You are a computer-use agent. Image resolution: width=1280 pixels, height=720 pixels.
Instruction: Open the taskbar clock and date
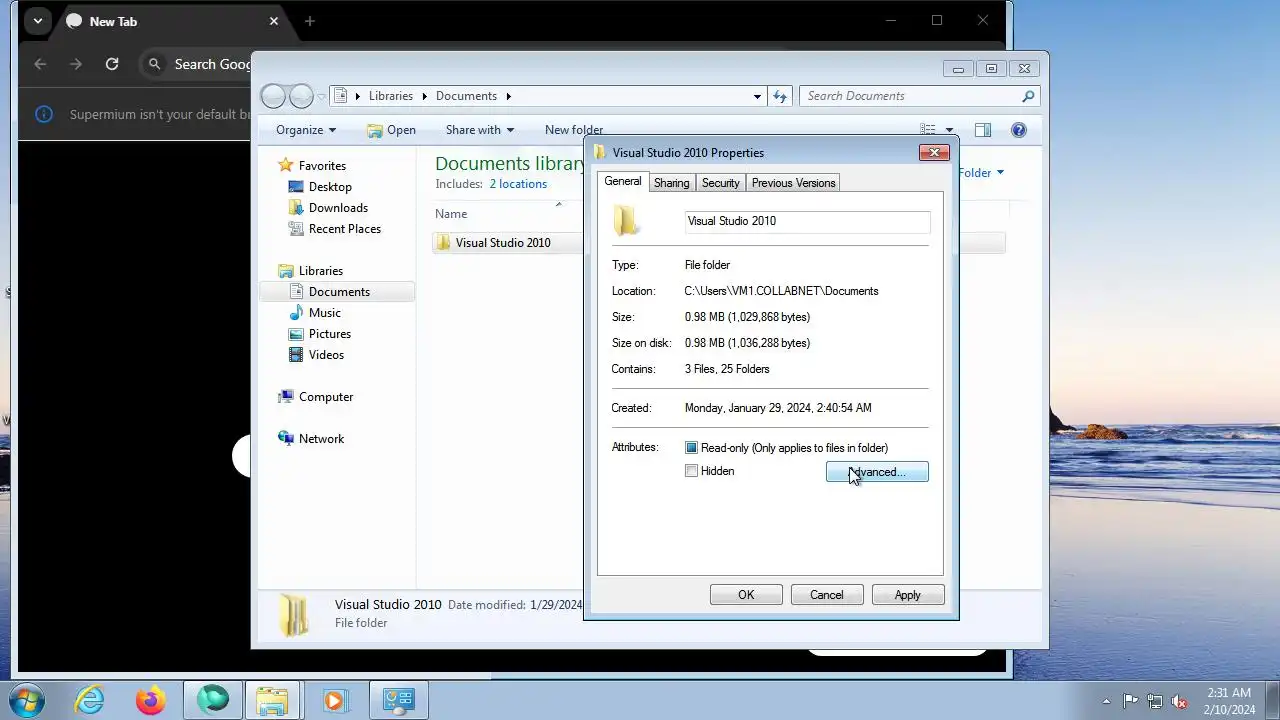tap(1229, 701)
